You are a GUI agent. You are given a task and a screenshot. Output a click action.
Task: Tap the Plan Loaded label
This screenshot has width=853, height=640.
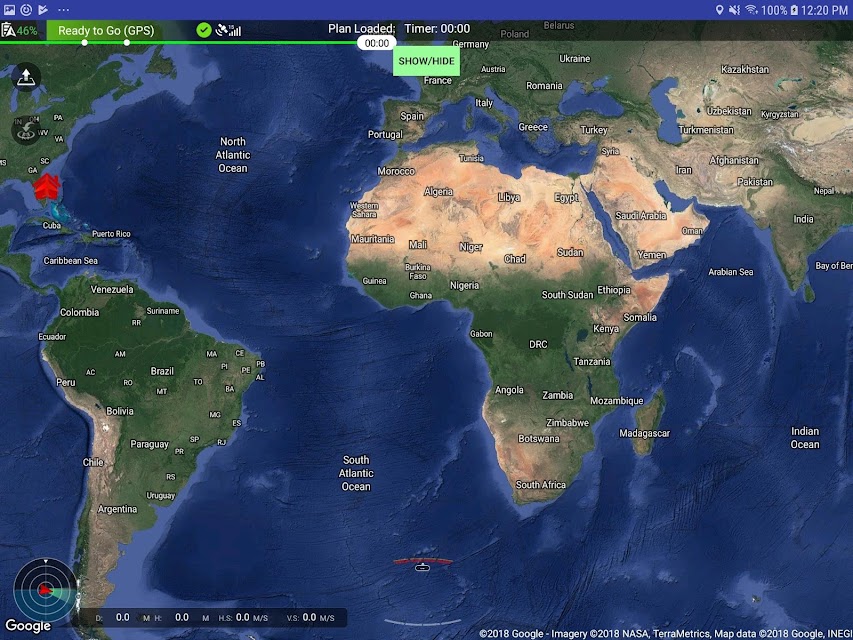pos(362,28)
